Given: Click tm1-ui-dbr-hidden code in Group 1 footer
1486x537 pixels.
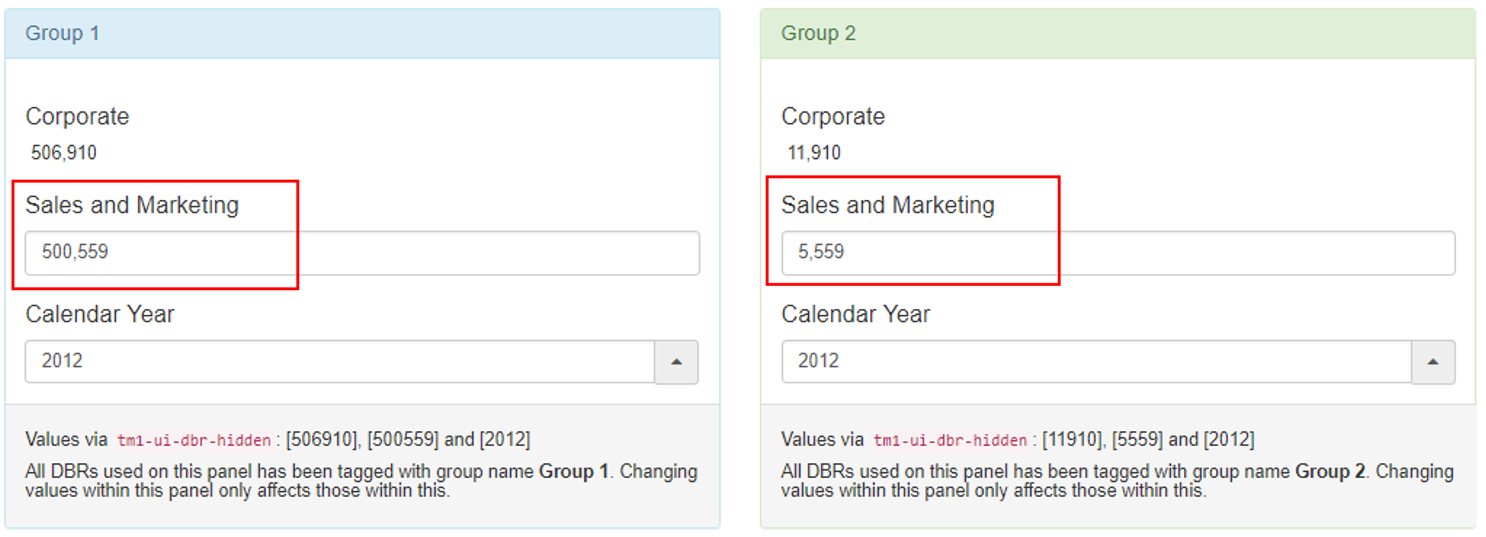Looking at the screenshot, I should point(193,441).
